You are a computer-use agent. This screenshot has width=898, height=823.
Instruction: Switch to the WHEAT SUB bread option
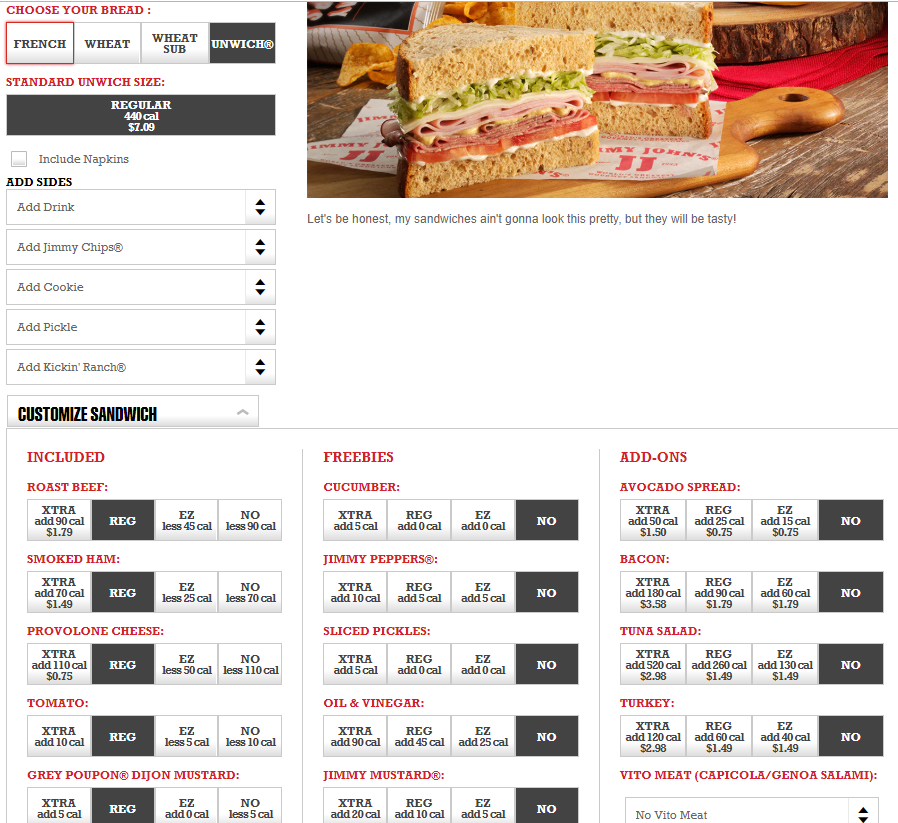point(173,43)
